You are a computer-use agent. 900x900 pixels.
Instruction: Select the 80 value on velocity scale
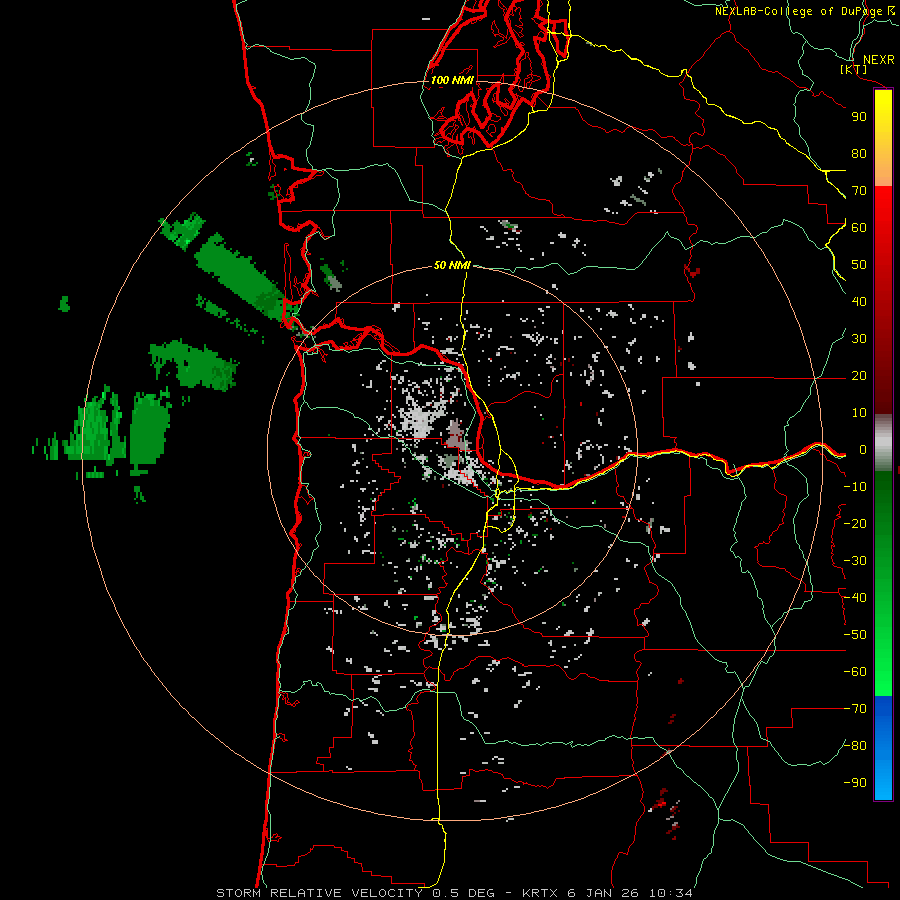(859, 154)
